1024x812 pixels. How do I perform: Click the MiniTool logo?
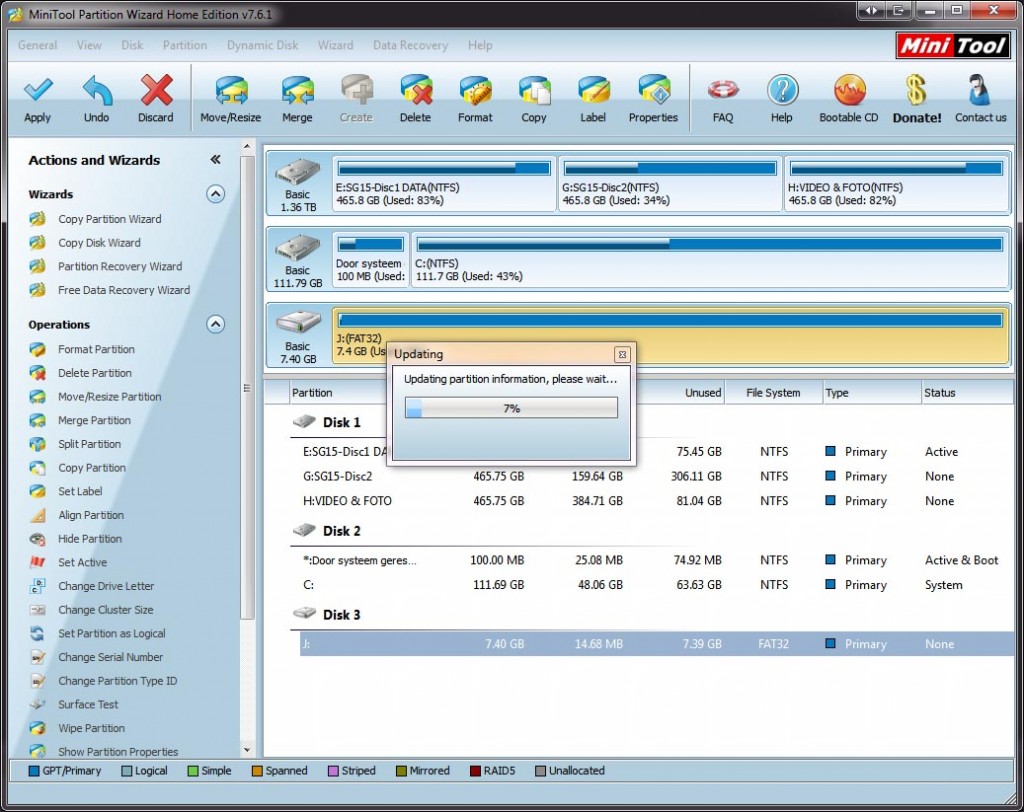(953, 45)
